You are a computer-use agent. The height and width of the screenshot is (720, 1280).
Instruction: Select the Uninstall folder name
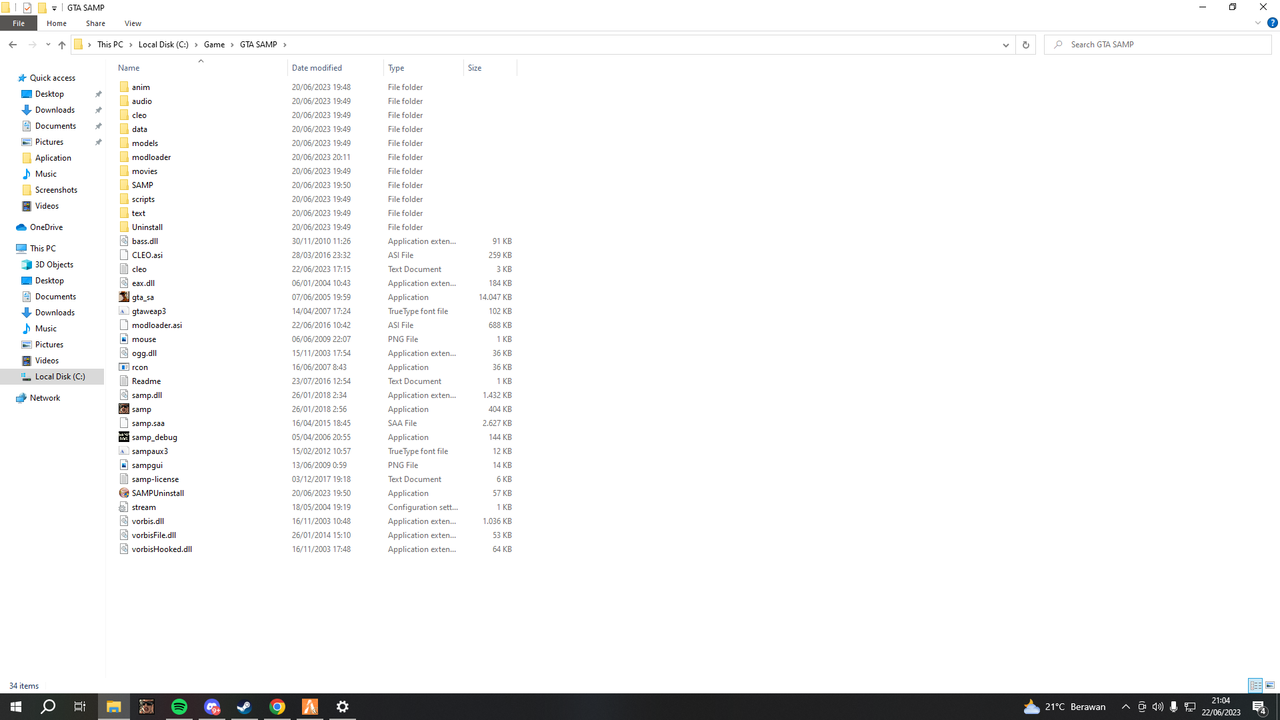tap(147, 227)
